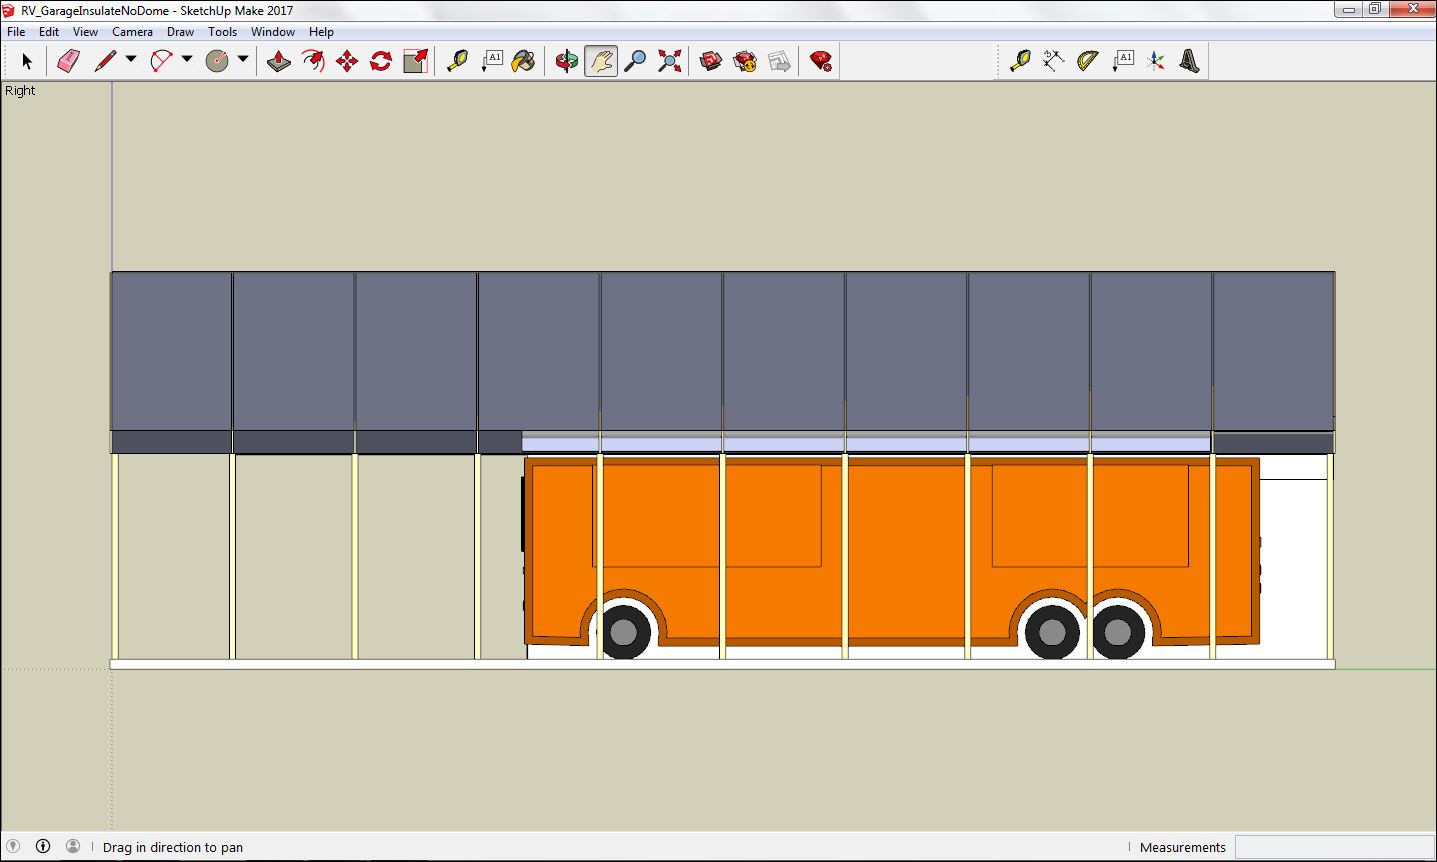Click Zoom Extents tool
The image size is (1437, 862).
[x=669, y=61]
